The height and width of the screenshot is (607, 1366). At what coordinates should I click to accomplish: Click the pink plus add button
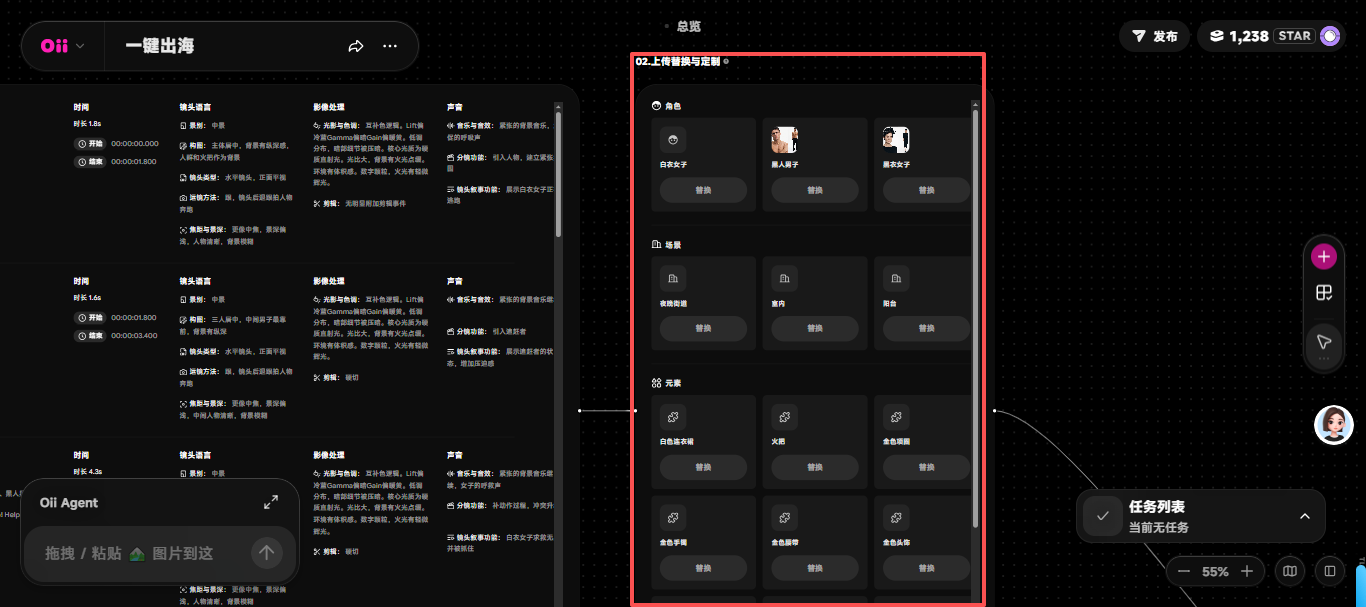[x=1324, y=257]
